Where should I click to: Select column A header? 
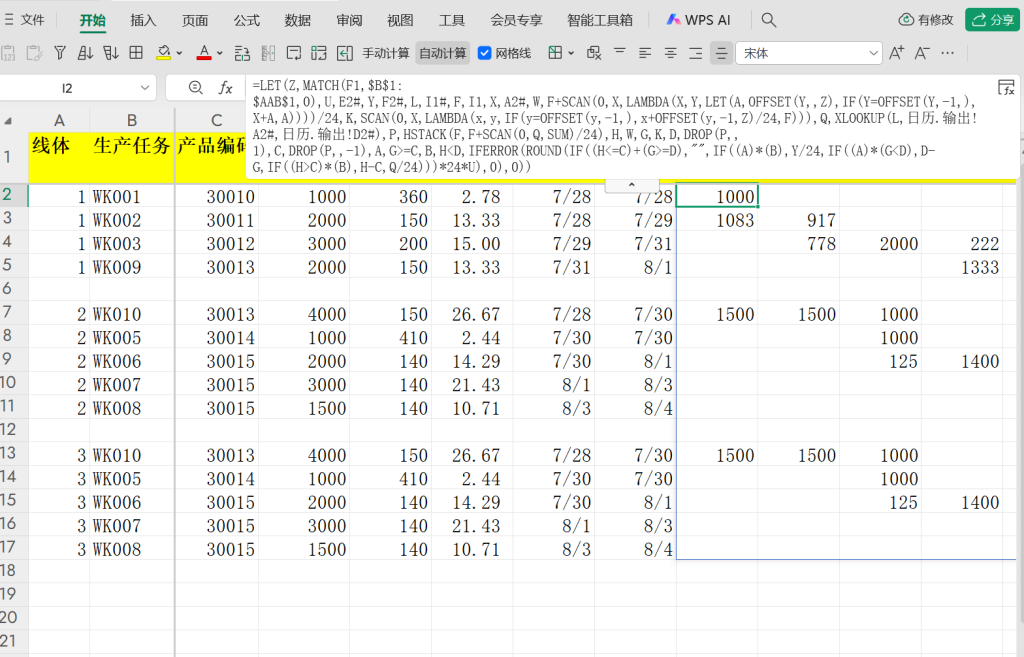tap(59, 120)
